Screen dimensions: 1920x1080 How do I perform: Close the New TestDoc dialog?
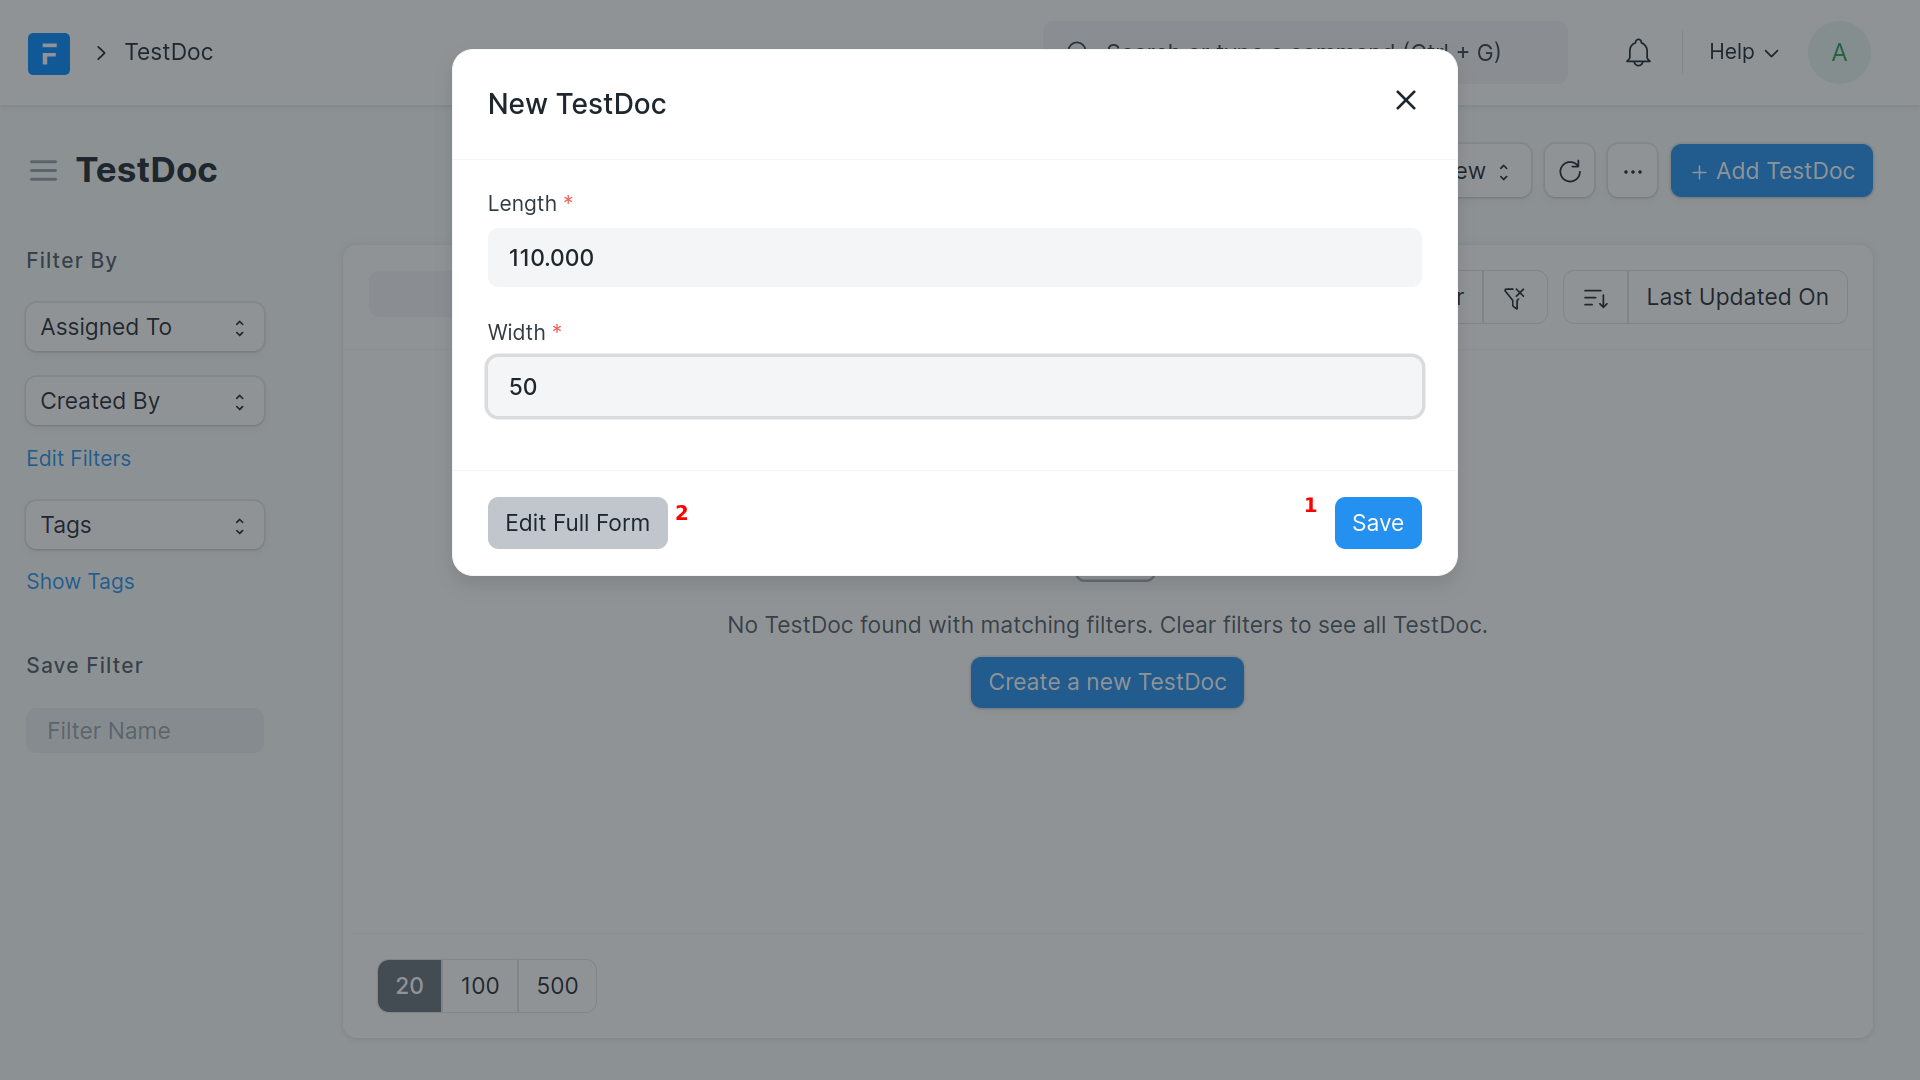pos(1405,100)
